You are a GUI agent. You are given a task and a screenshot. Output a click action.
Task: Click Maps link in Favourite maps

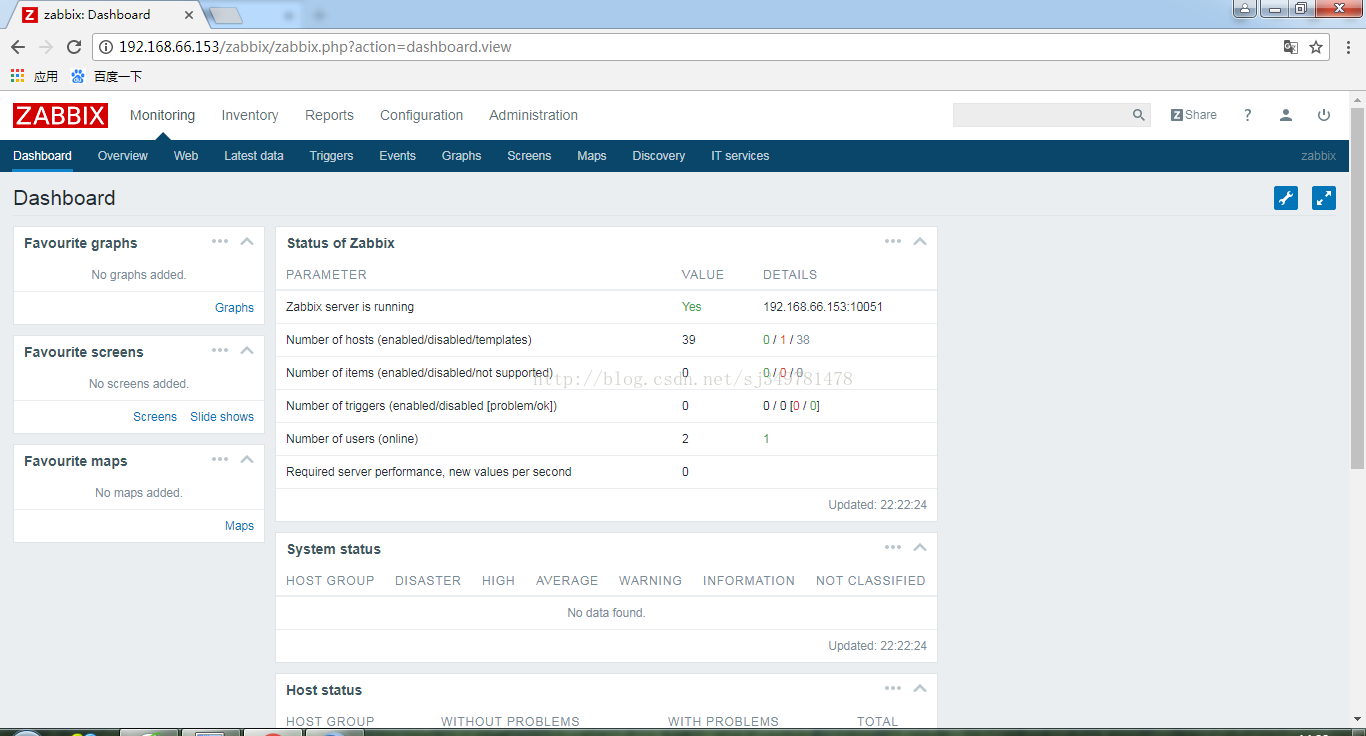(x=239, y=526)
